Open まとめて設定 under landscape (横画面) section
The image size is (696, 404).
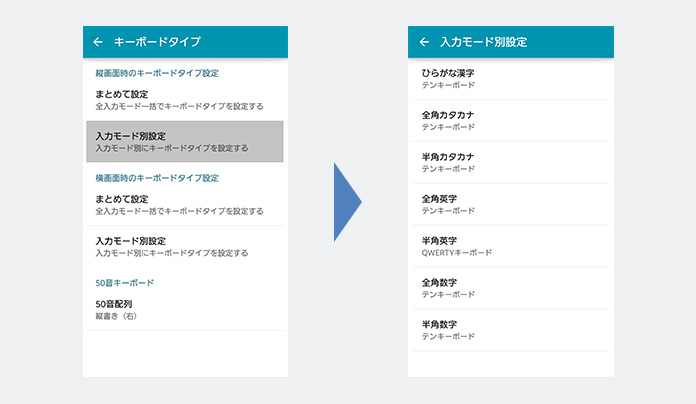pyautogui.click(x=185, y=204)
